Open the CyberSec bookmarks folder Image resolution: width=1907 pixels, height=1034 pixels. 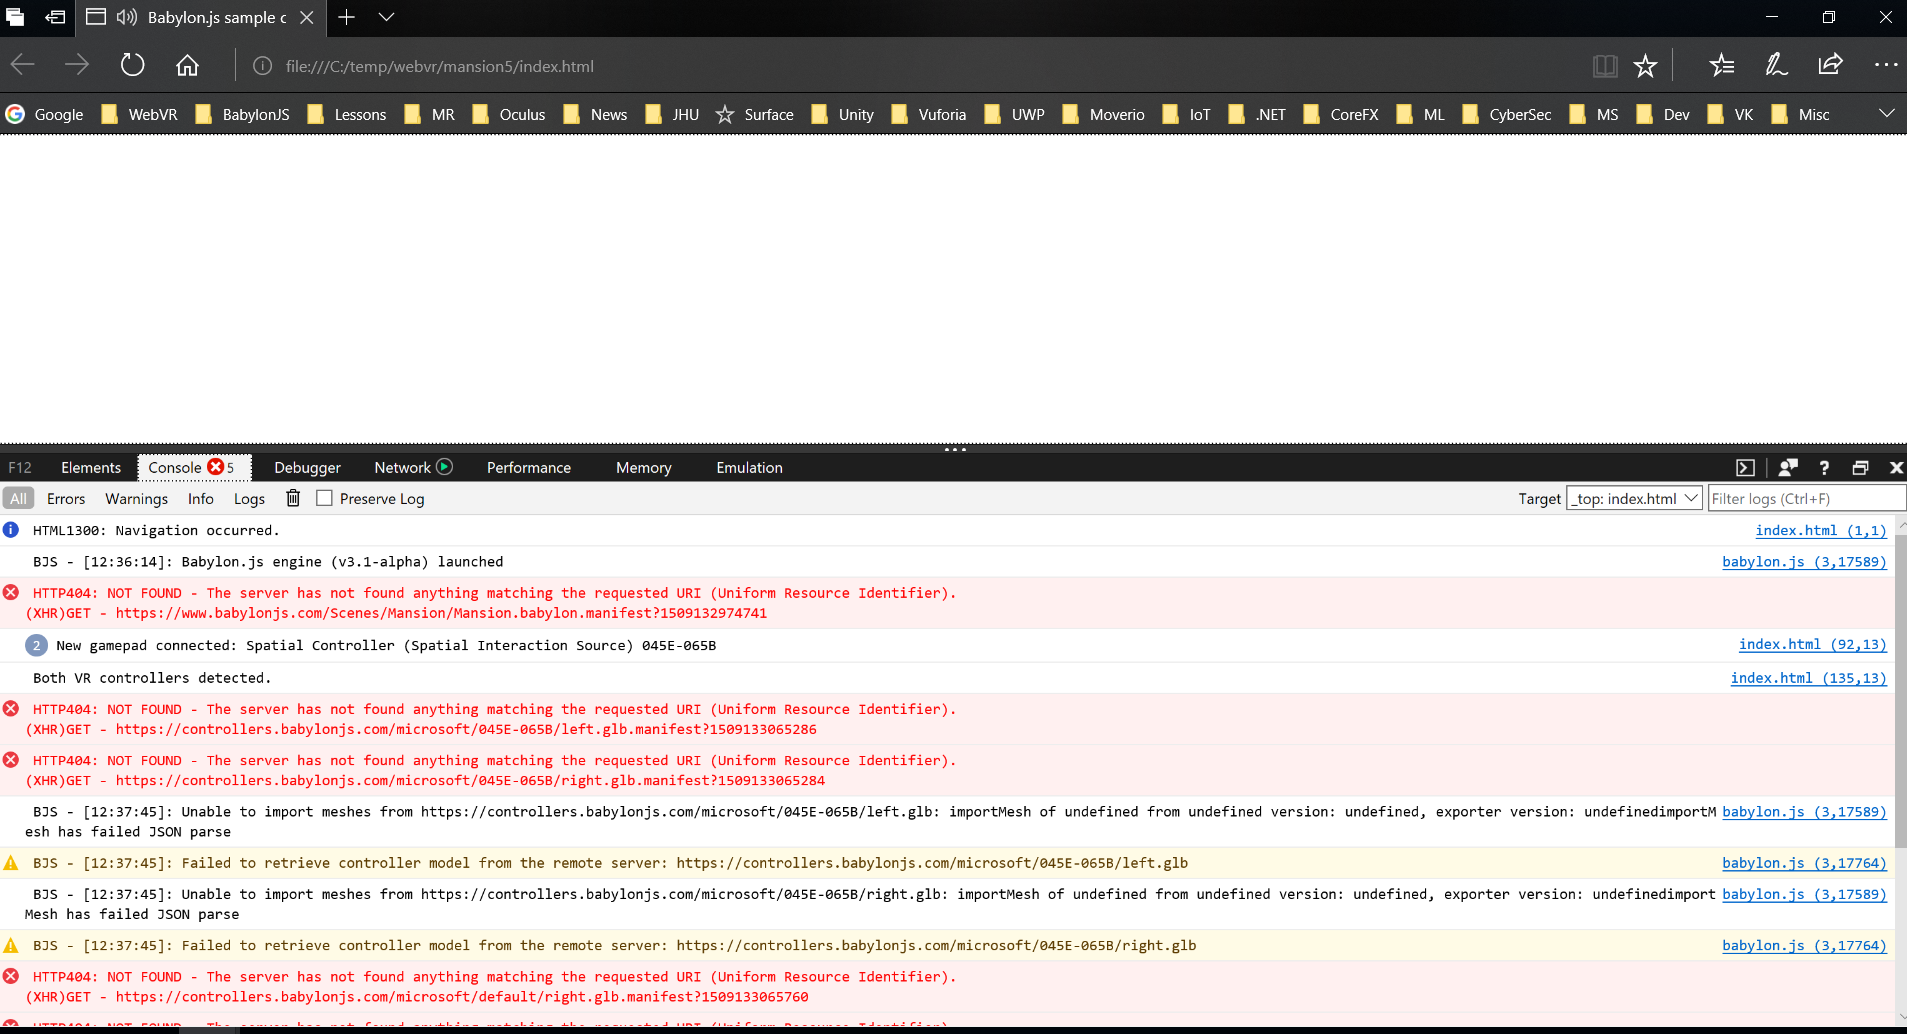[1507, 114]
